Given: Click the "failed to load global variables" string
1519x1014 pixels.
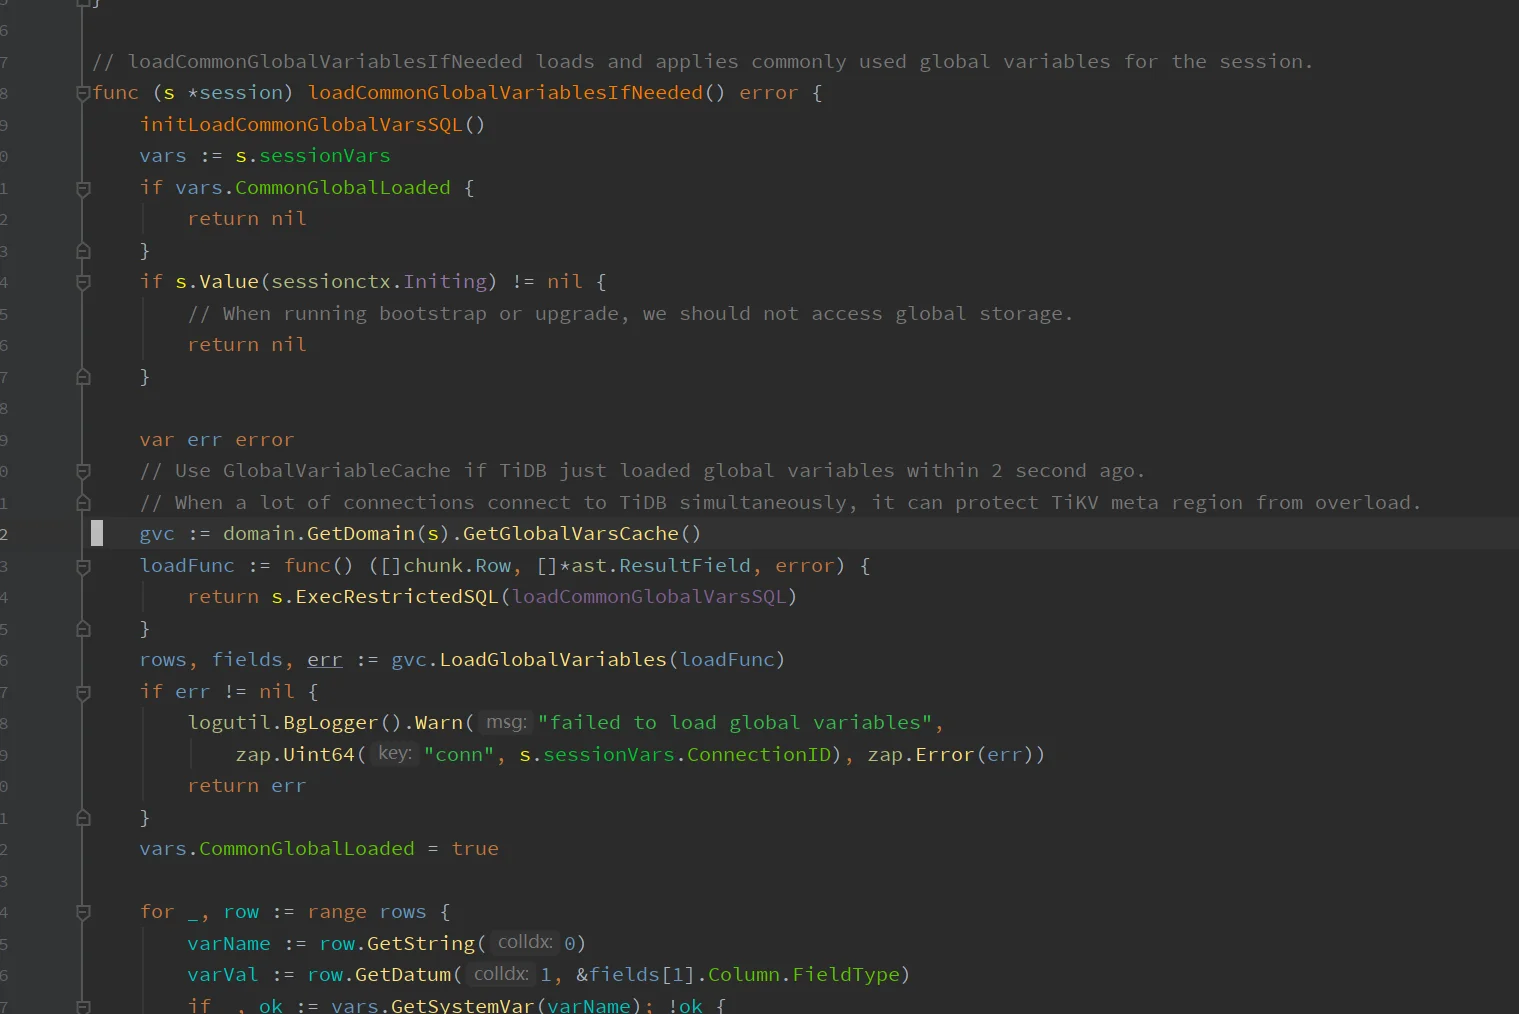Looking at the screenshot, I should [x=735, y=723].
